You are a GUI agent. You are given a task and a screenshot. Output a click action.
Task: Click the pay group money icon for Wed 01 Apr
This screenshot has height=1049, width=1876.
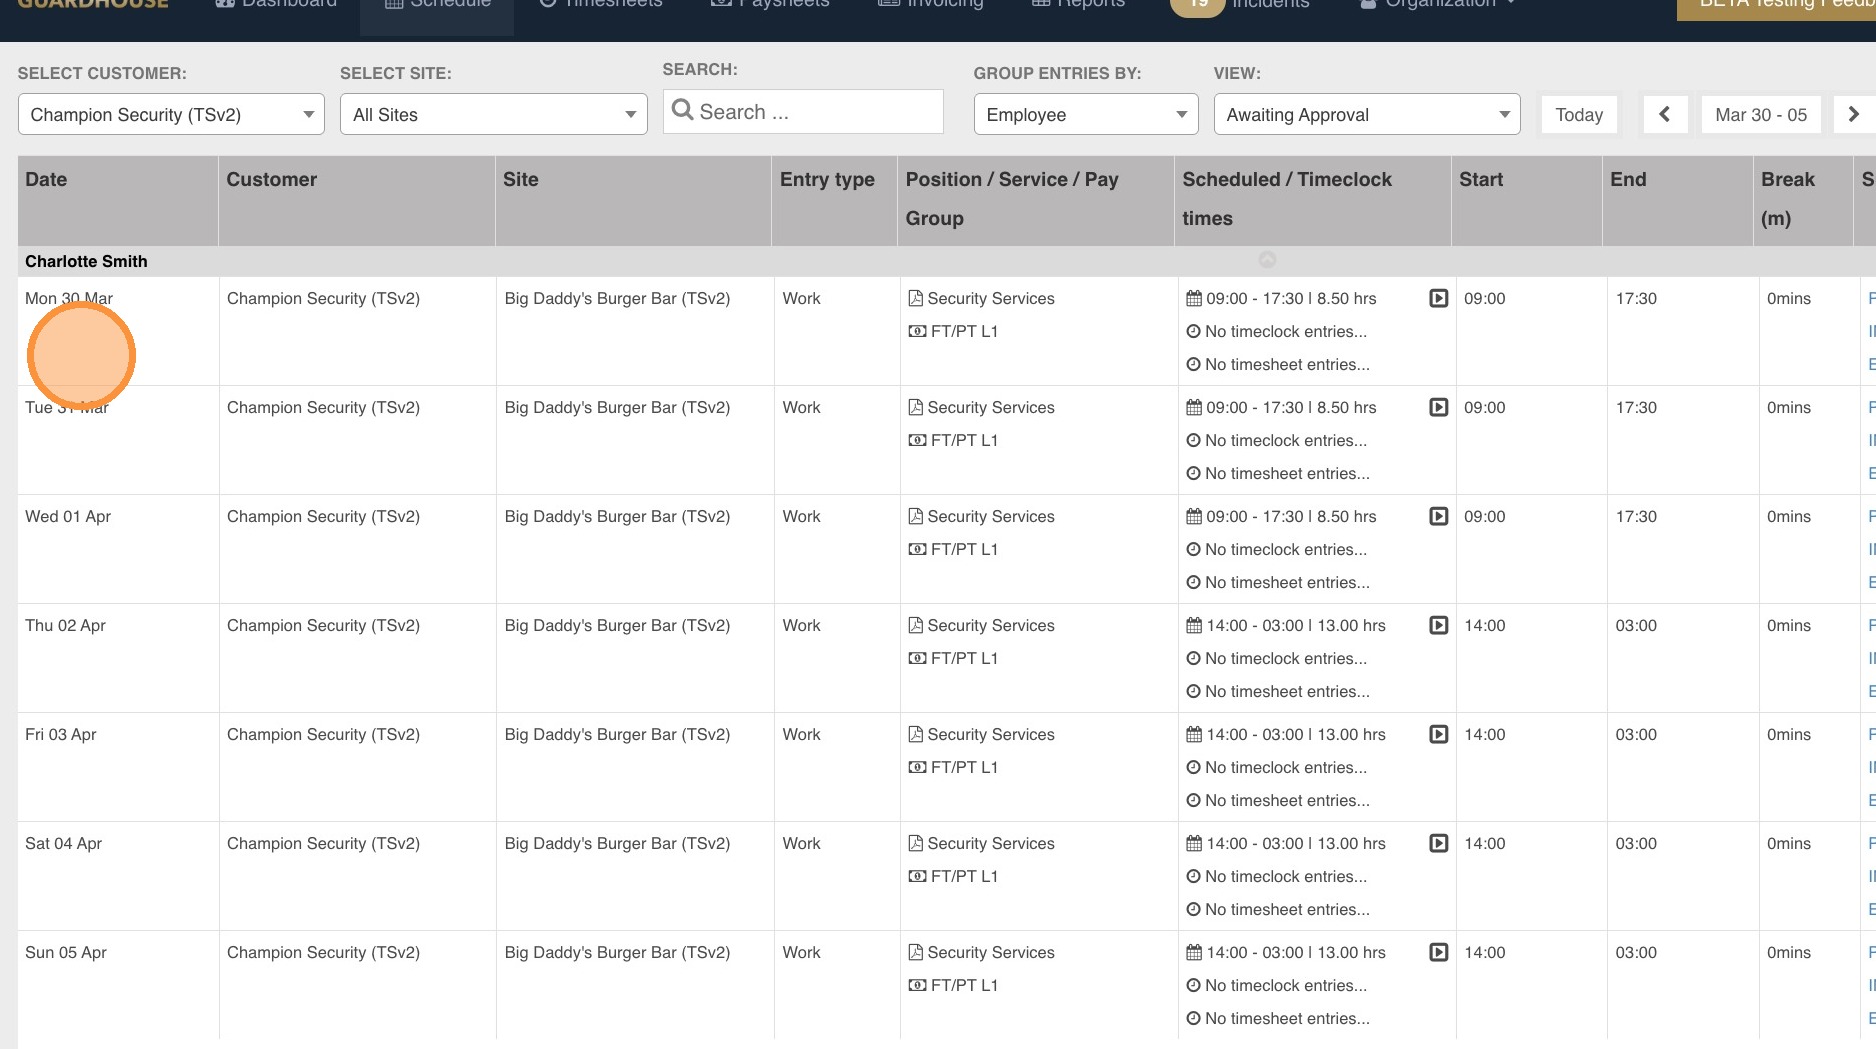[x=917, y=549]
